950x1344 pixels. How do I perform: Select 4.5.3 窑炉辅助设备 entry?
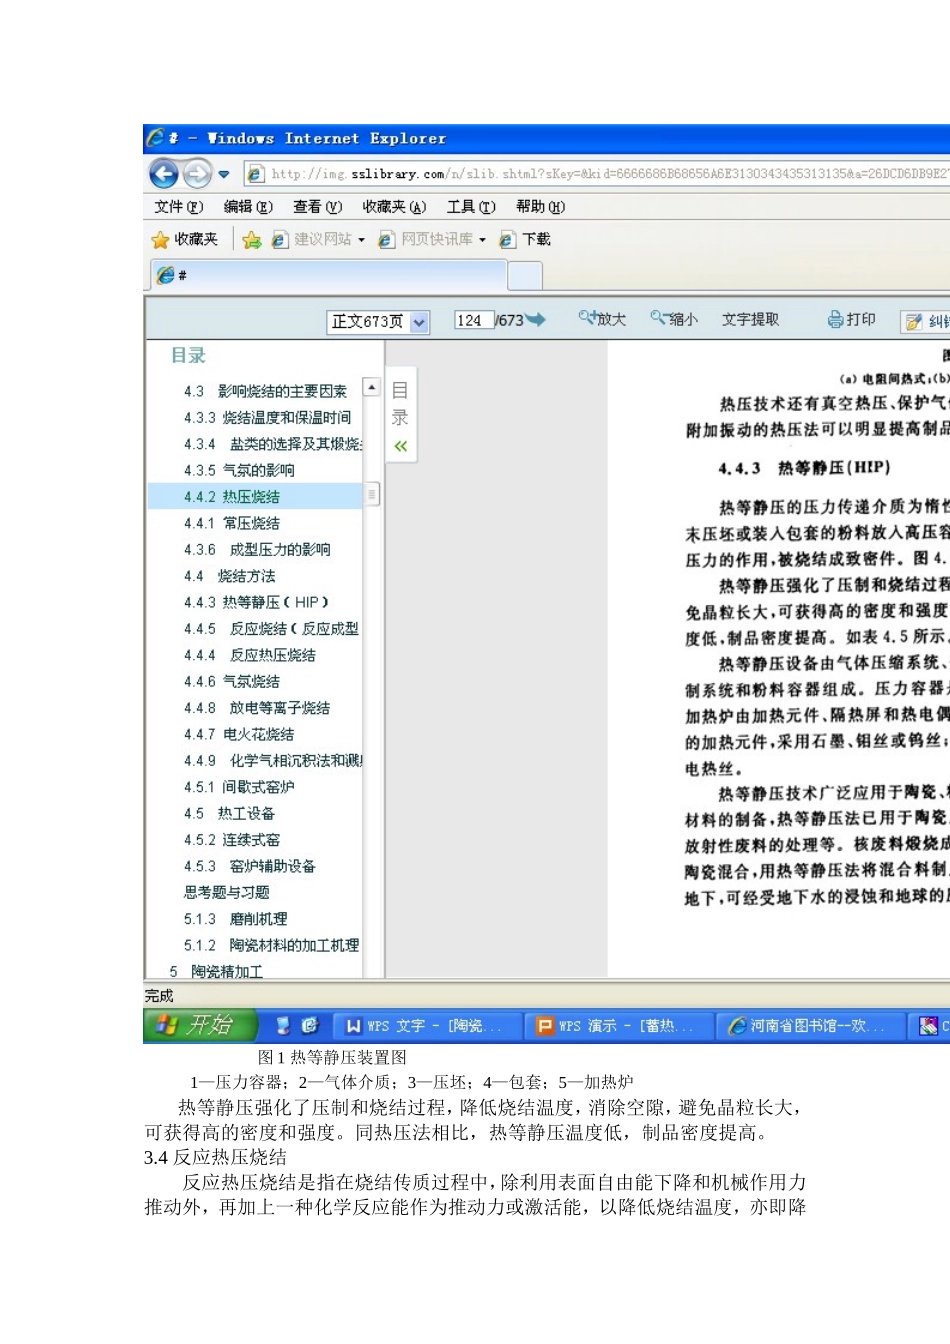[x=249, y=866]
